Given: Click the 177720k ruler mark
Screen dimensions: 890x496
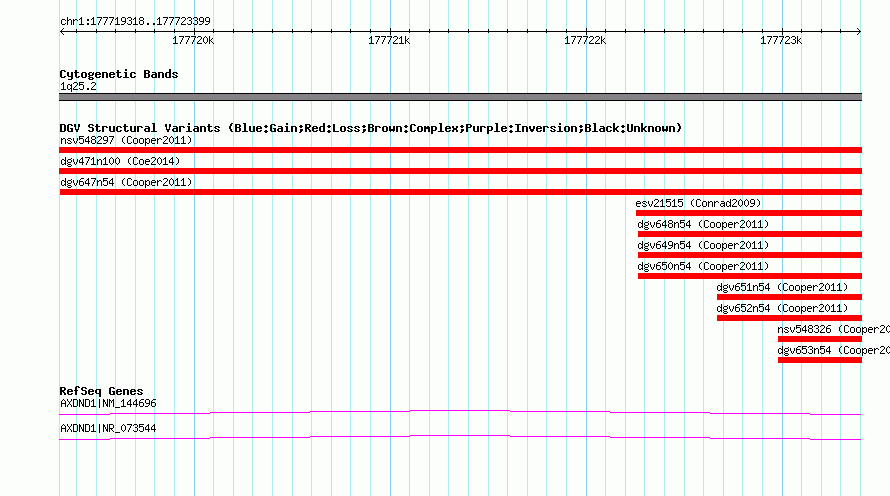Looking at the screenshot, I should [x=193, y=40].
